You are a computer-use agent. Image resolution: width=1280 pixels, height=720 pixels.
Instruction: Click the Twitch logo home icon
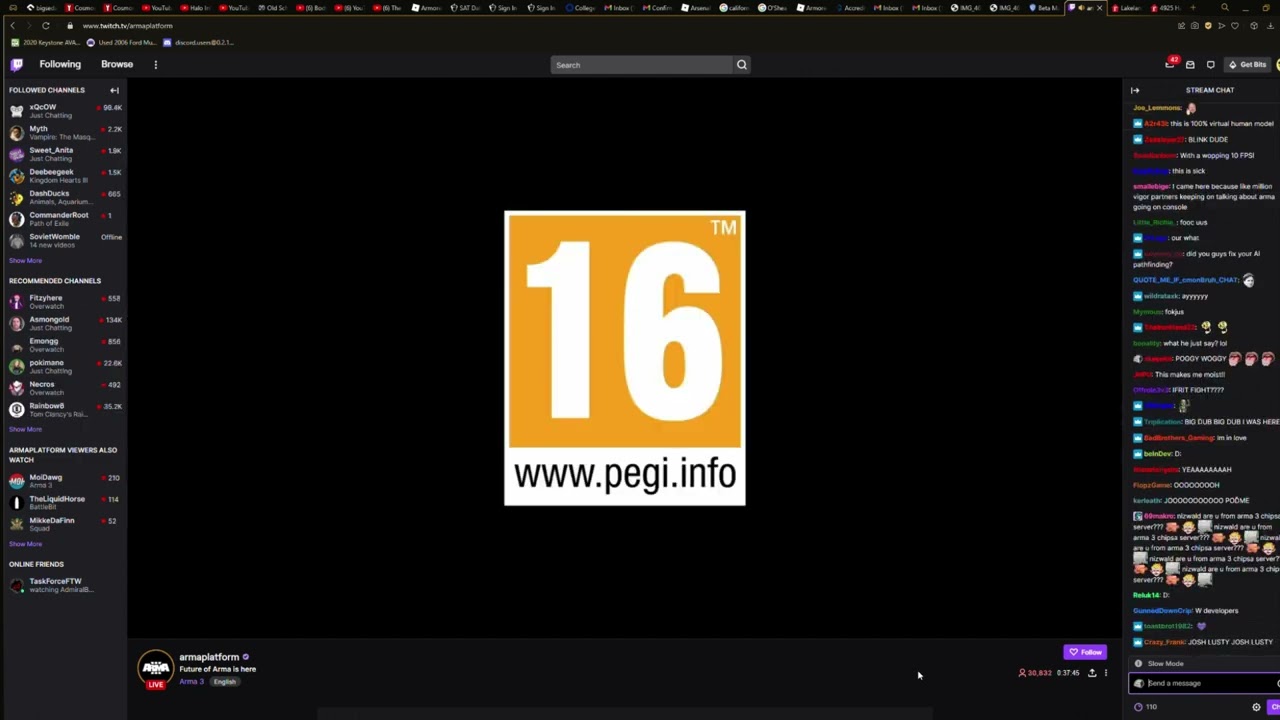coord(16,64)
